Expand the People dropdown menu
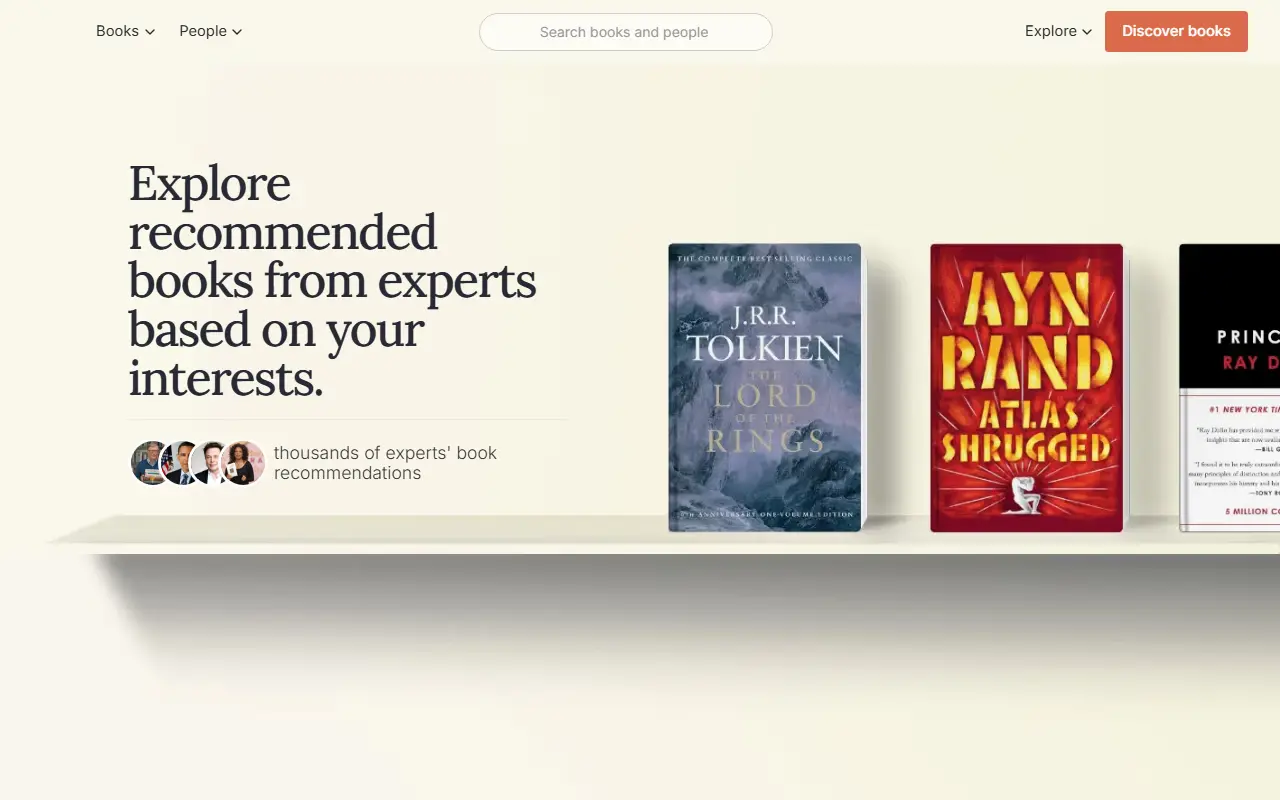The image size is (1280, 800). 210,31
